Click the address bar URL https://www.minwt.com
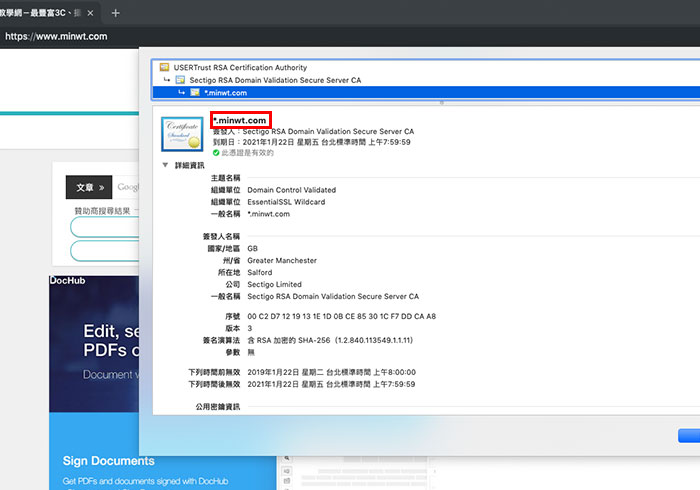Screen dimensions: 700x490 point(56,36)
